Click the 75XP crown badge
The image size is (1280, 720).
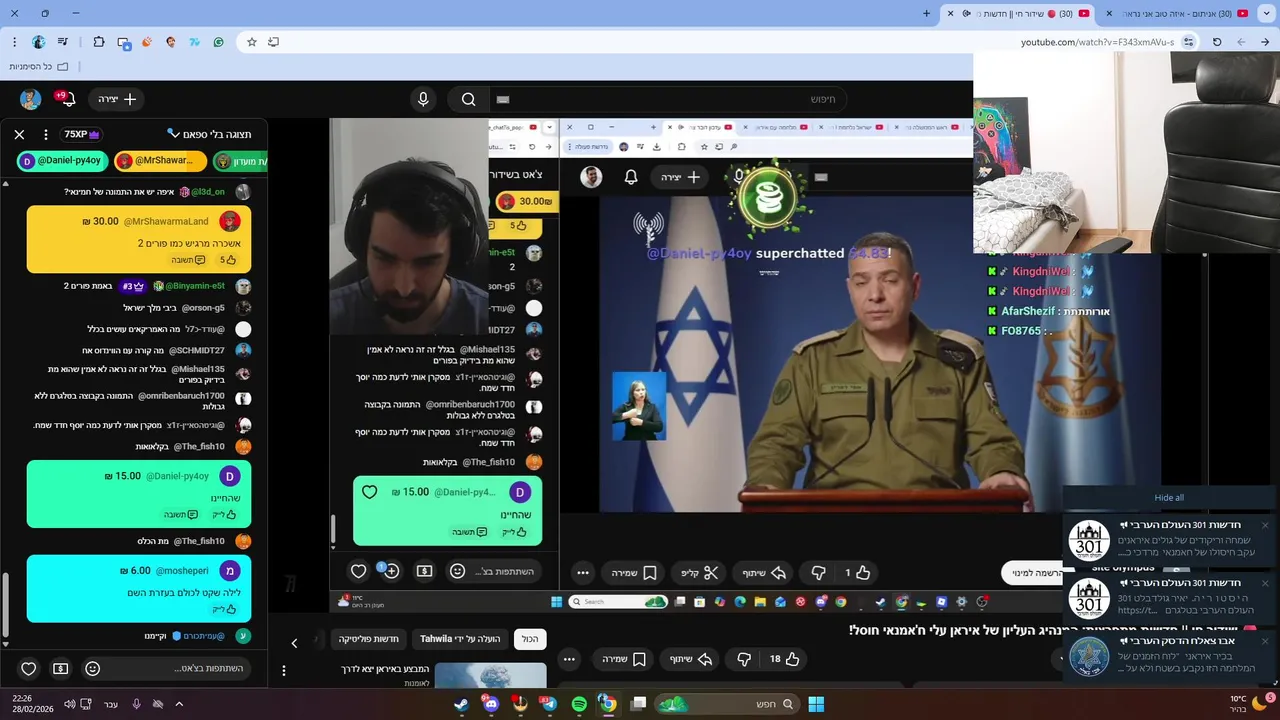click(x=82, y=134)
